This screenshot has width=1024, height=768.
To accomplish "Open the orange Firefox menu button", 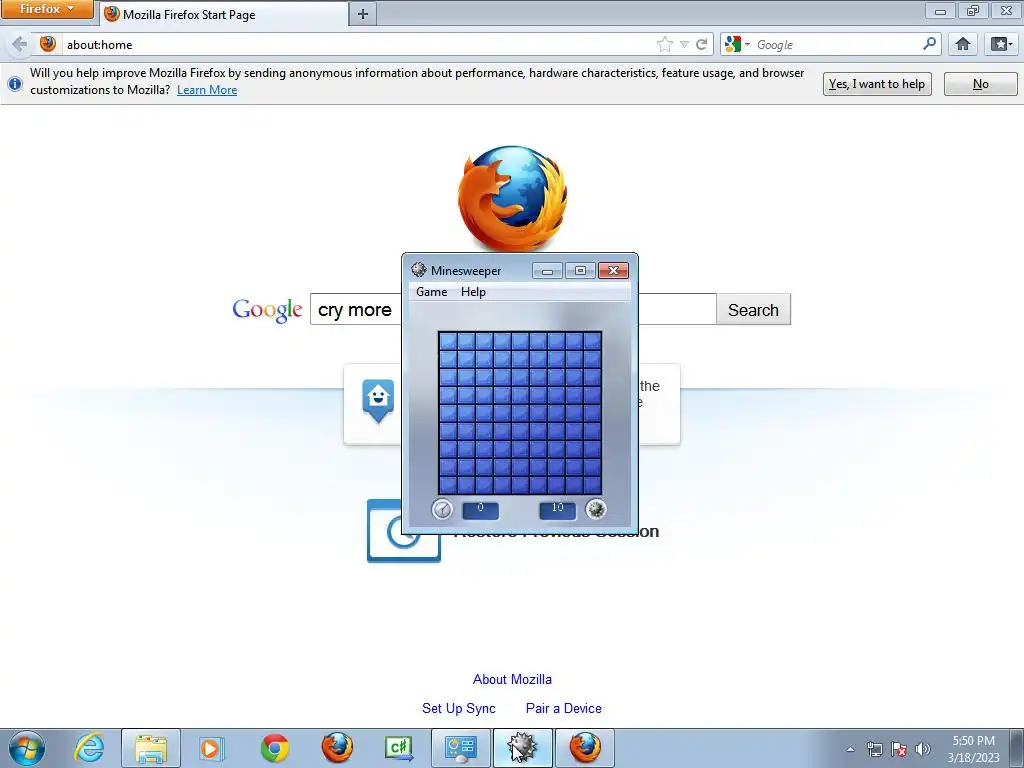I will (x=46, y=9).
